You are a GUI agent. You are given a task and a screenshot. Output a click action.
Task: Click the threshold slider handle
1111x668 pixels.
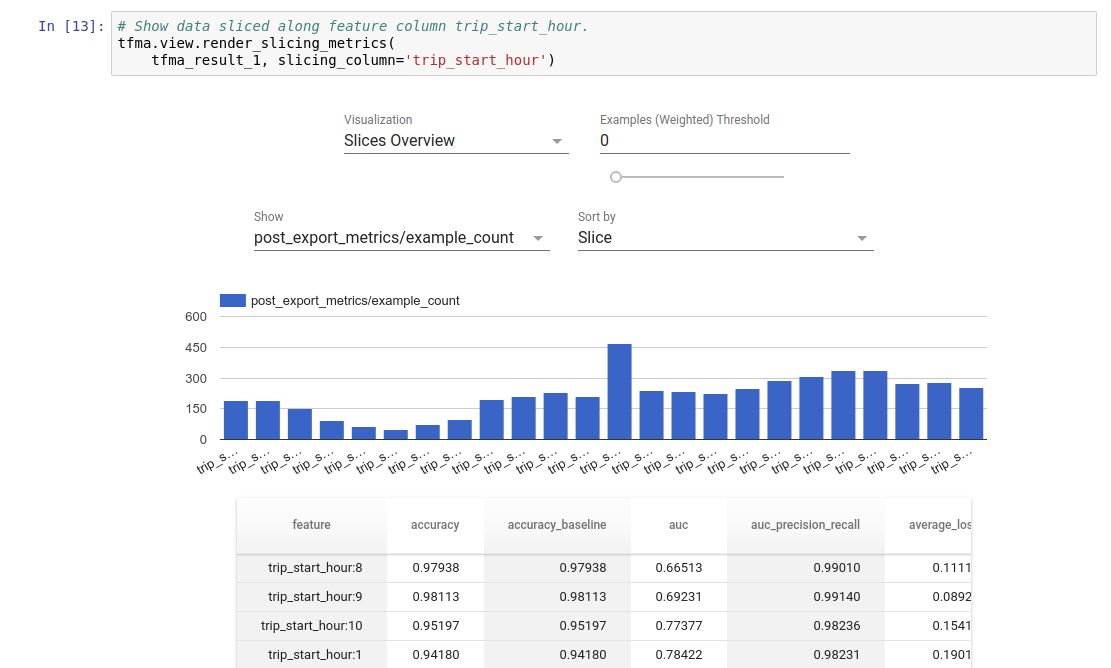616,176
